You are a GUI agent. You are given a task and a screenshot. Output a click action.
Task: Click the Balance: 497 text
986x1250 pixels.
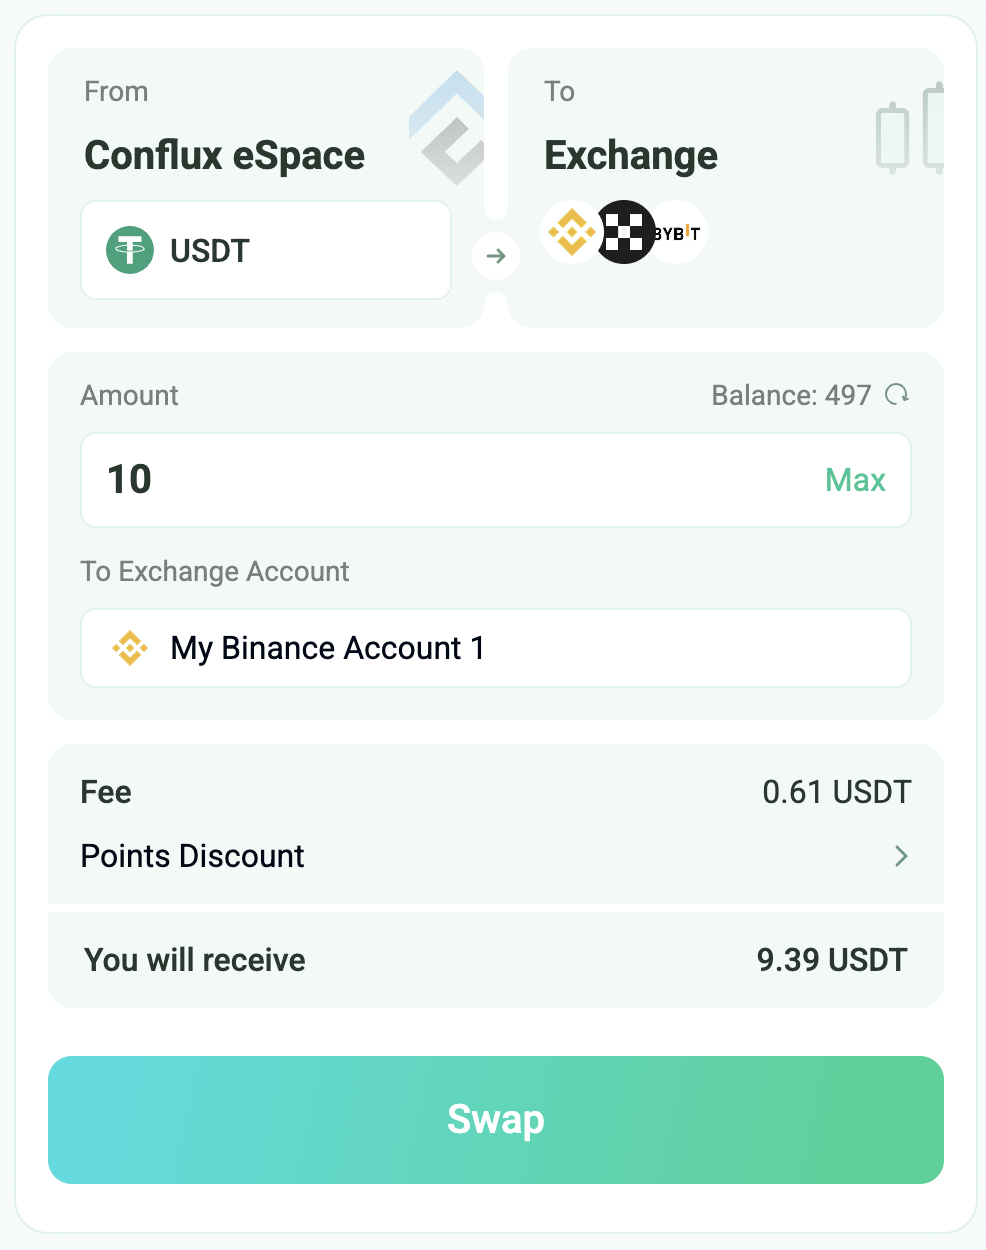pos(791,395)
